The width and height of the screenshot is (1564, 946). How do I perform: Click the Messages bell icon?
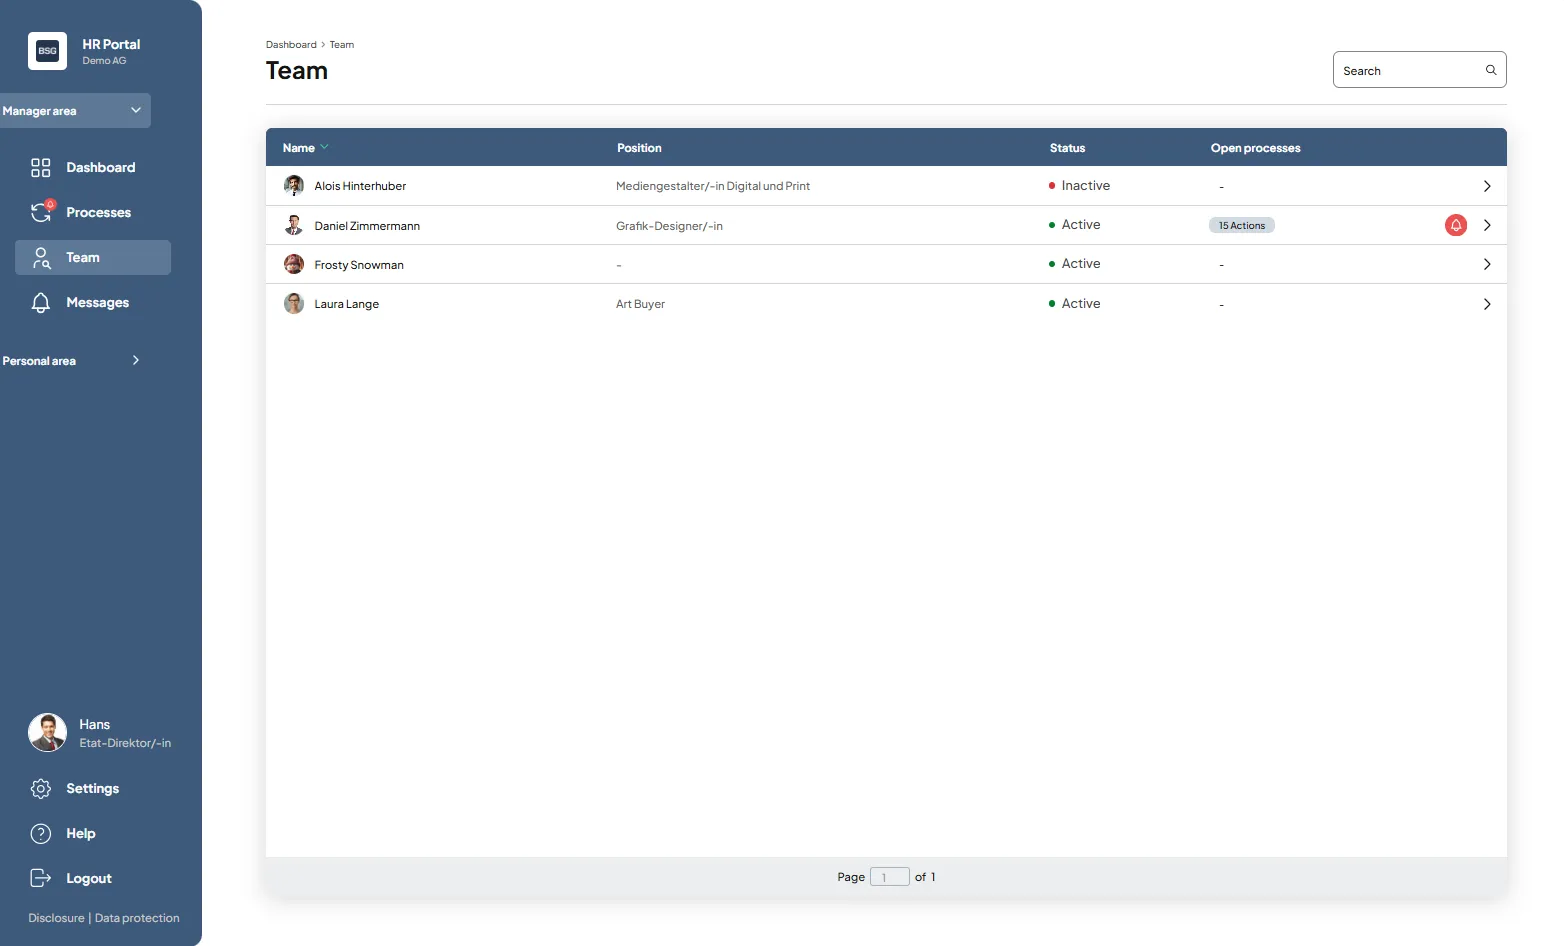41,303
